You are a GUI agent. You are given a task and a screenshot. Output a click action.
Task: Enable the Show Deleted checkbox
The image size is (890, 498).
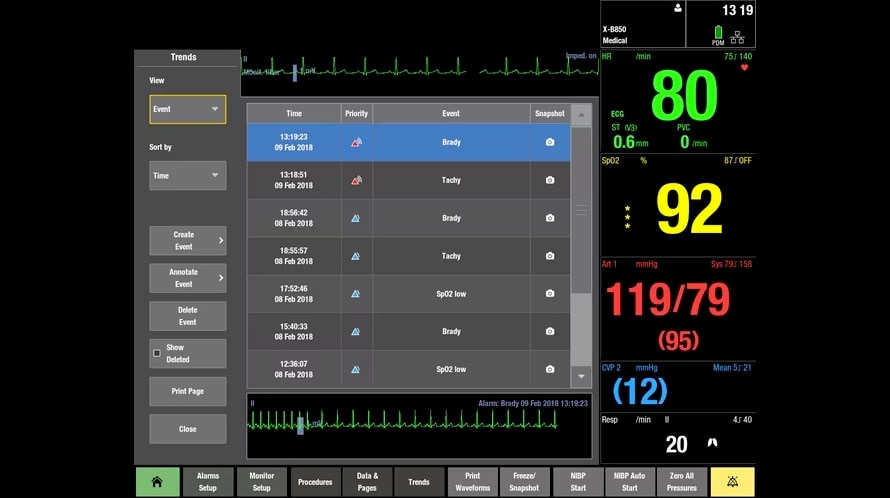tap(156, 353)
